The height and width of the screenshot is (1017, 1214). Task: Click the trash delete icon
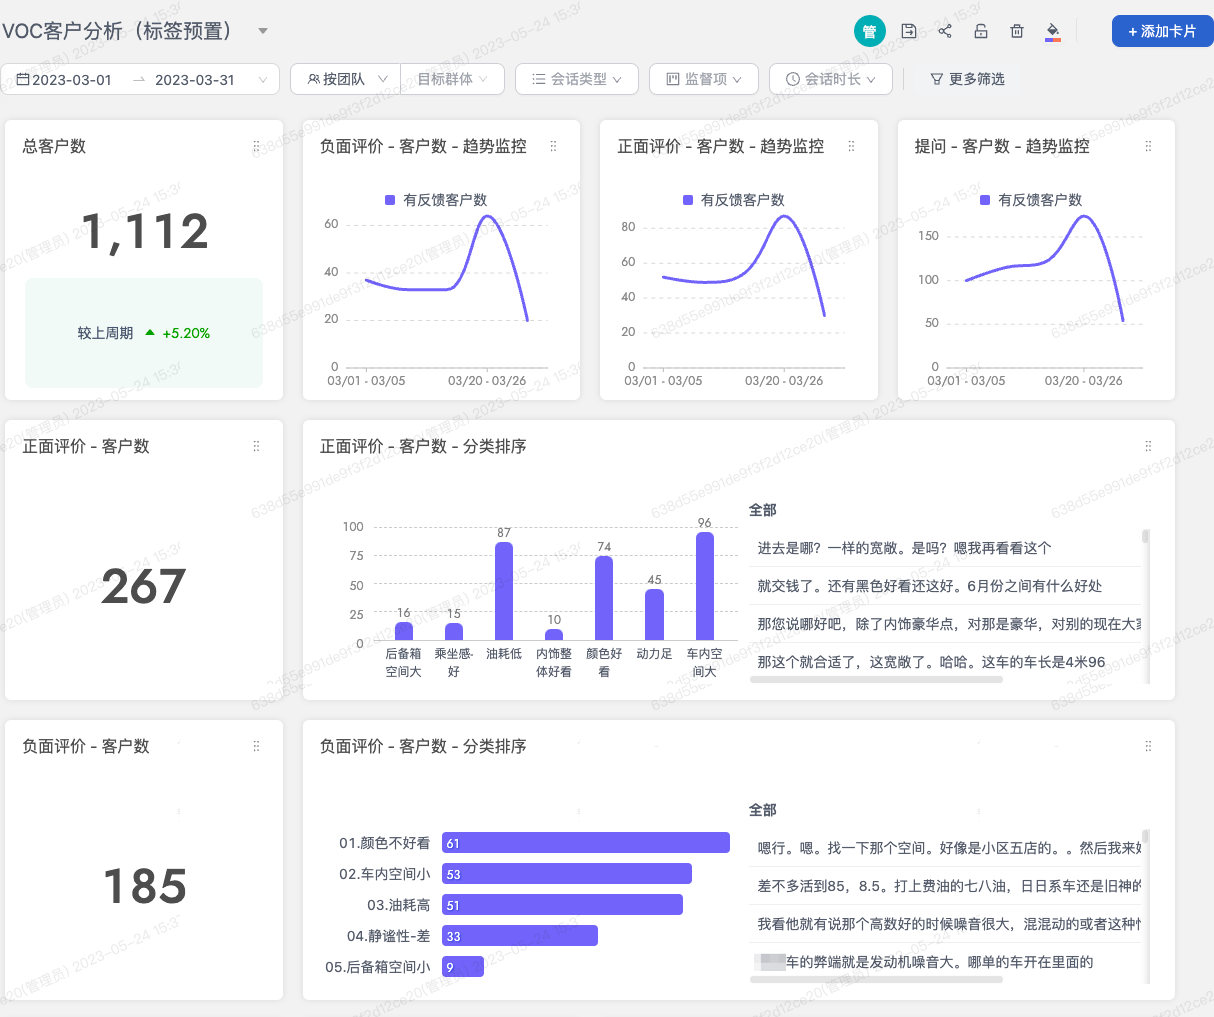coord(1017,31)
